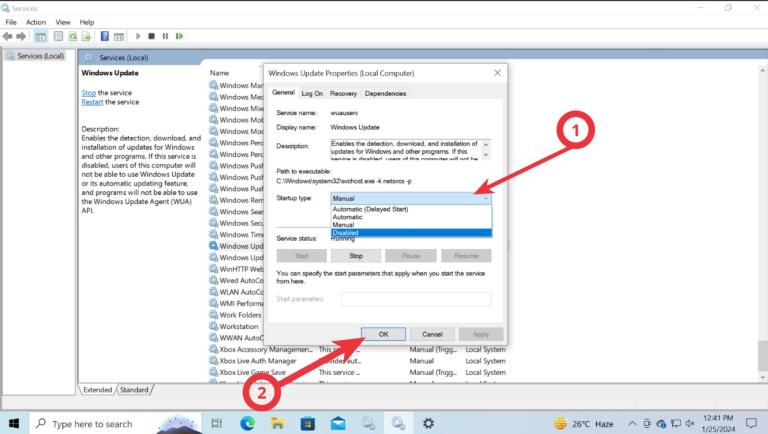Click the Start parameters text field
Image resolution: width=768 pixels, height=434 pixels.
pyautogui.click(x=416, y=299)
